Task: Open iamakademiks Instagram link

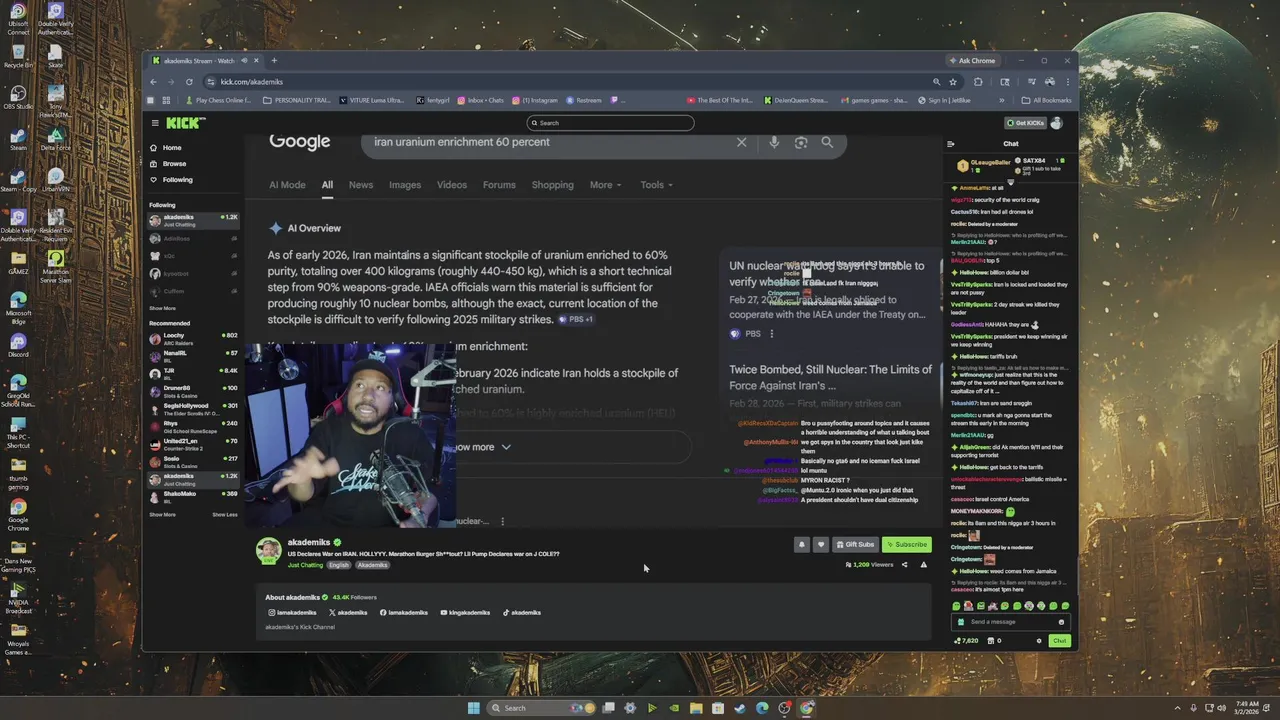Action: coord(292,613)
